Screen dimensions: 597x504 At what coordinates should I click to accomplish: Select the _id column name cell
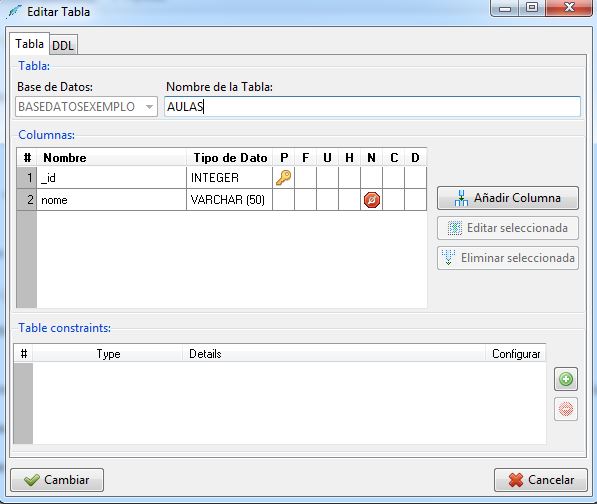[112, 177]
